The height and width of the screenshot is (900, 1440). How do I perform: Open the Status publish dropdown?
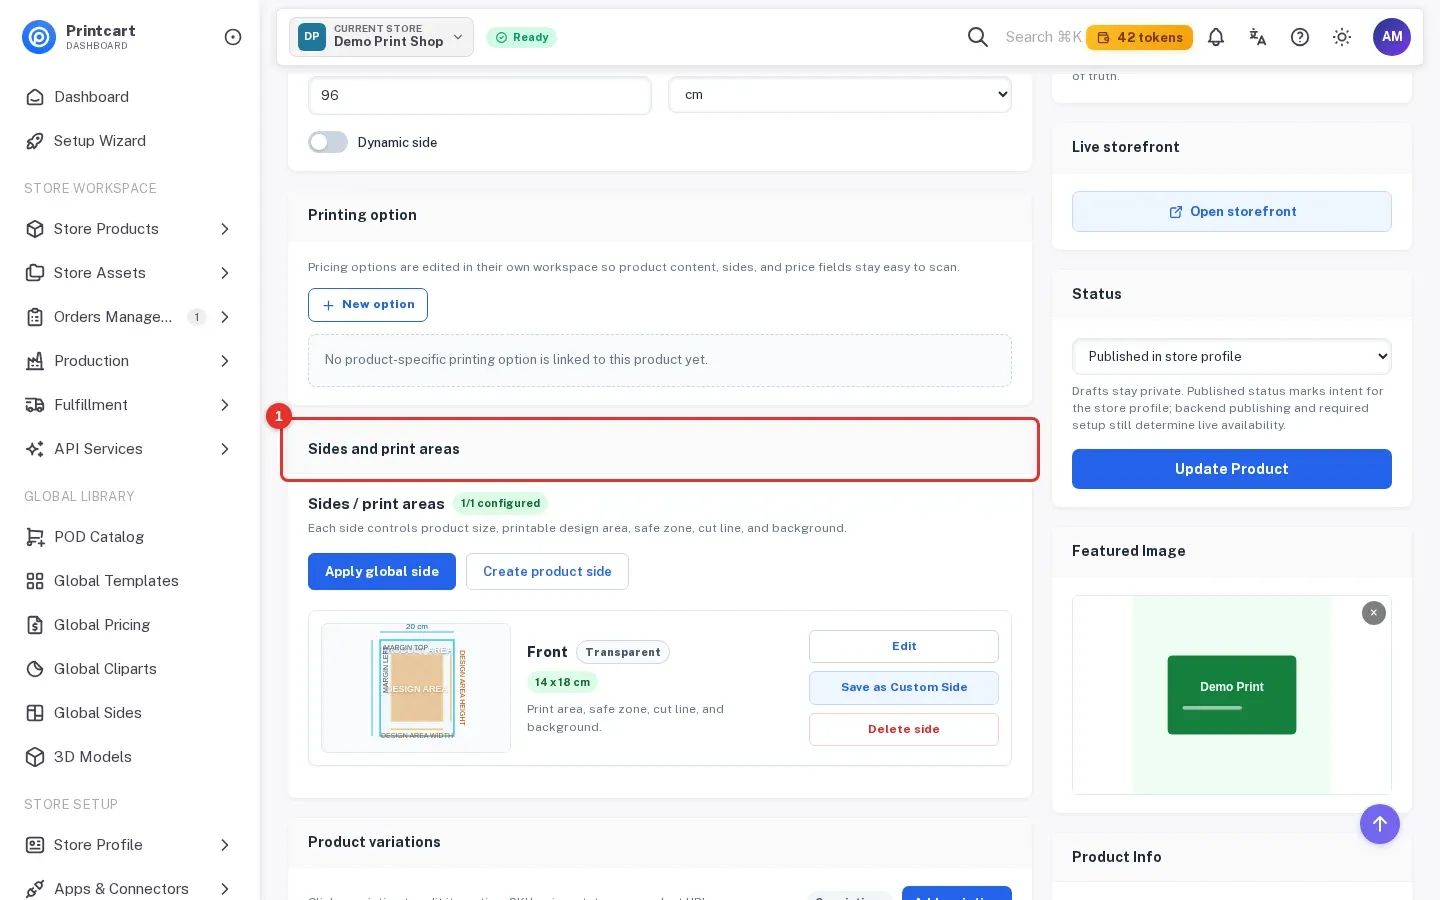[x=1232, y=357]
